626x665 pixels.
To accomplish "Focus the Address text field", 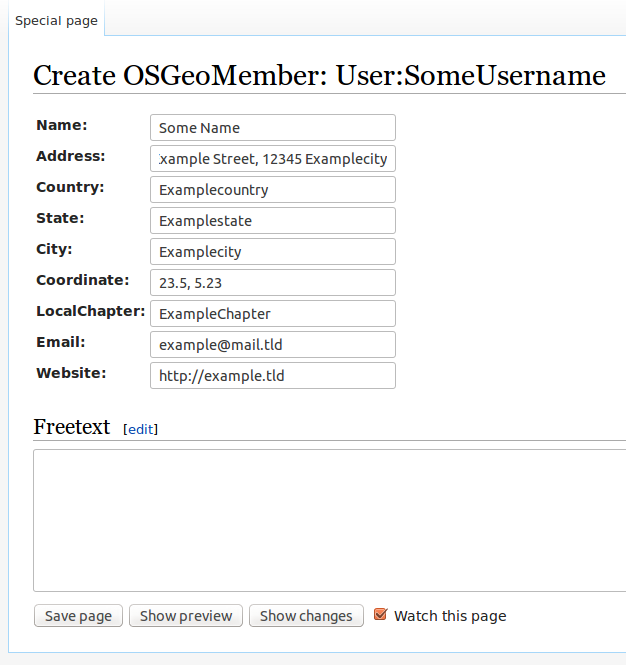I will tap(272, 159).
